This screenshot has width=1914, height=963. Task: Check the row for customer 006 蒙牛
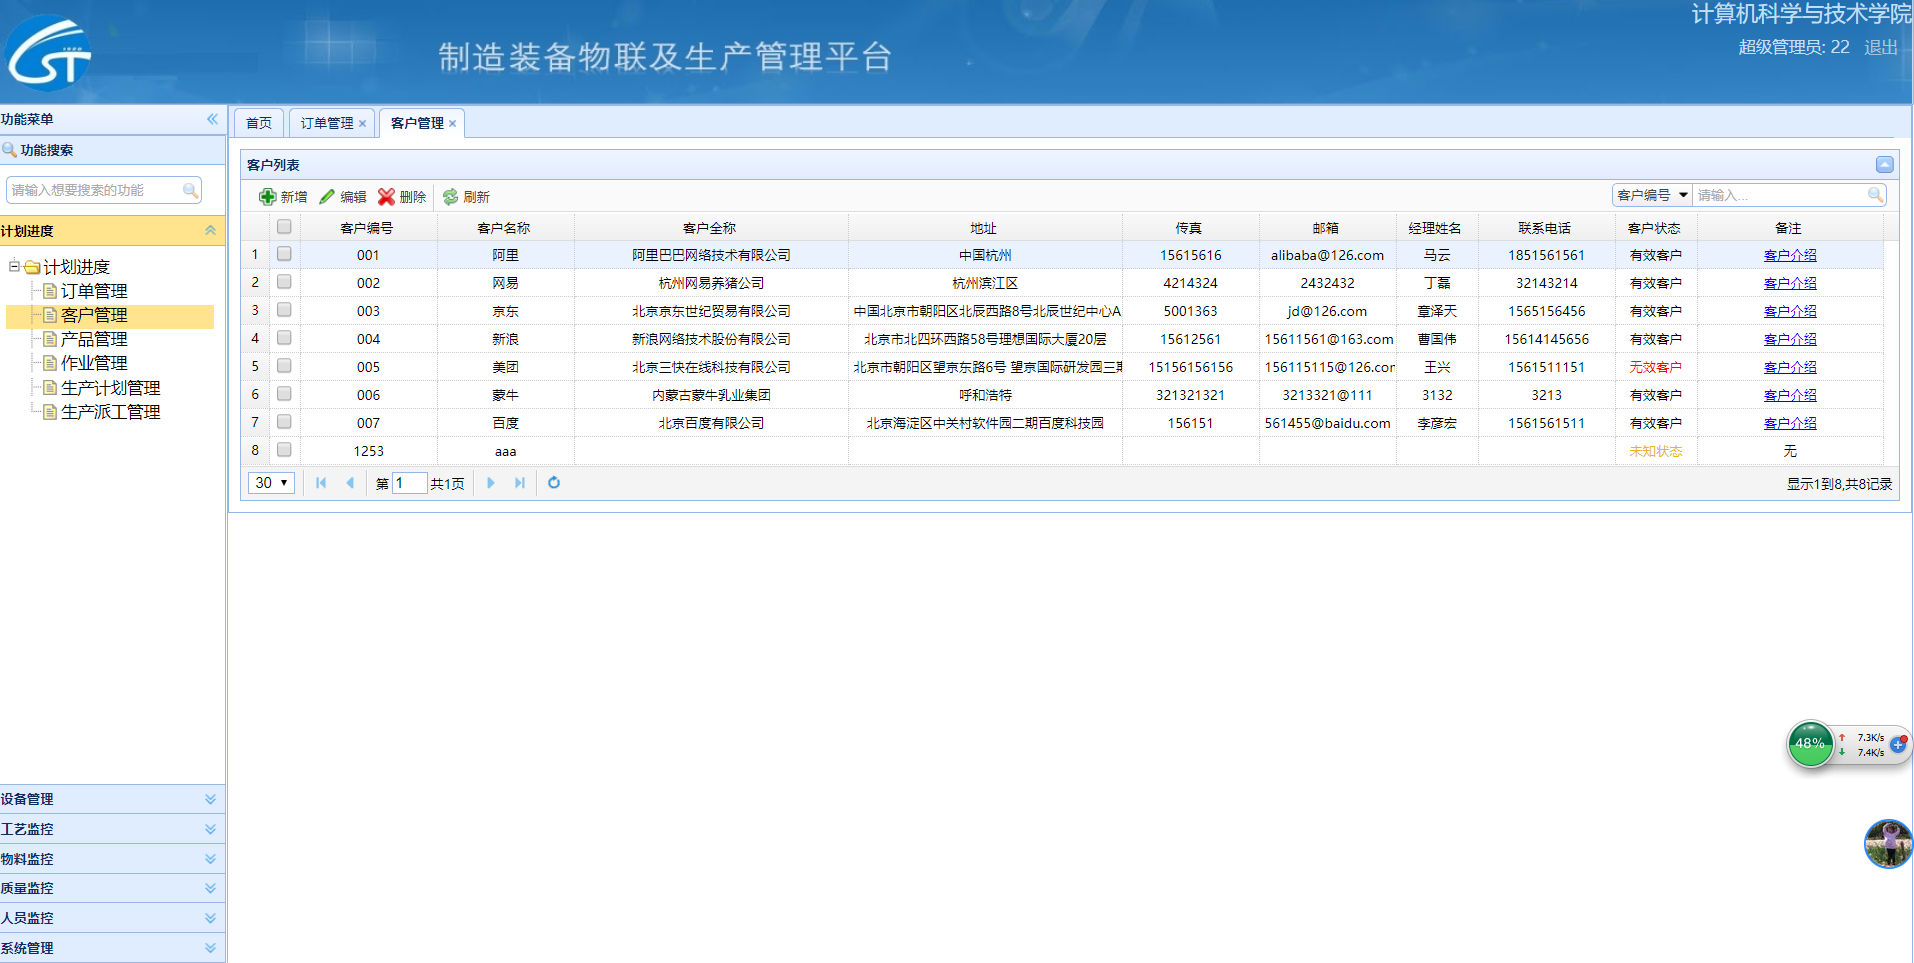tap(284, 394)
